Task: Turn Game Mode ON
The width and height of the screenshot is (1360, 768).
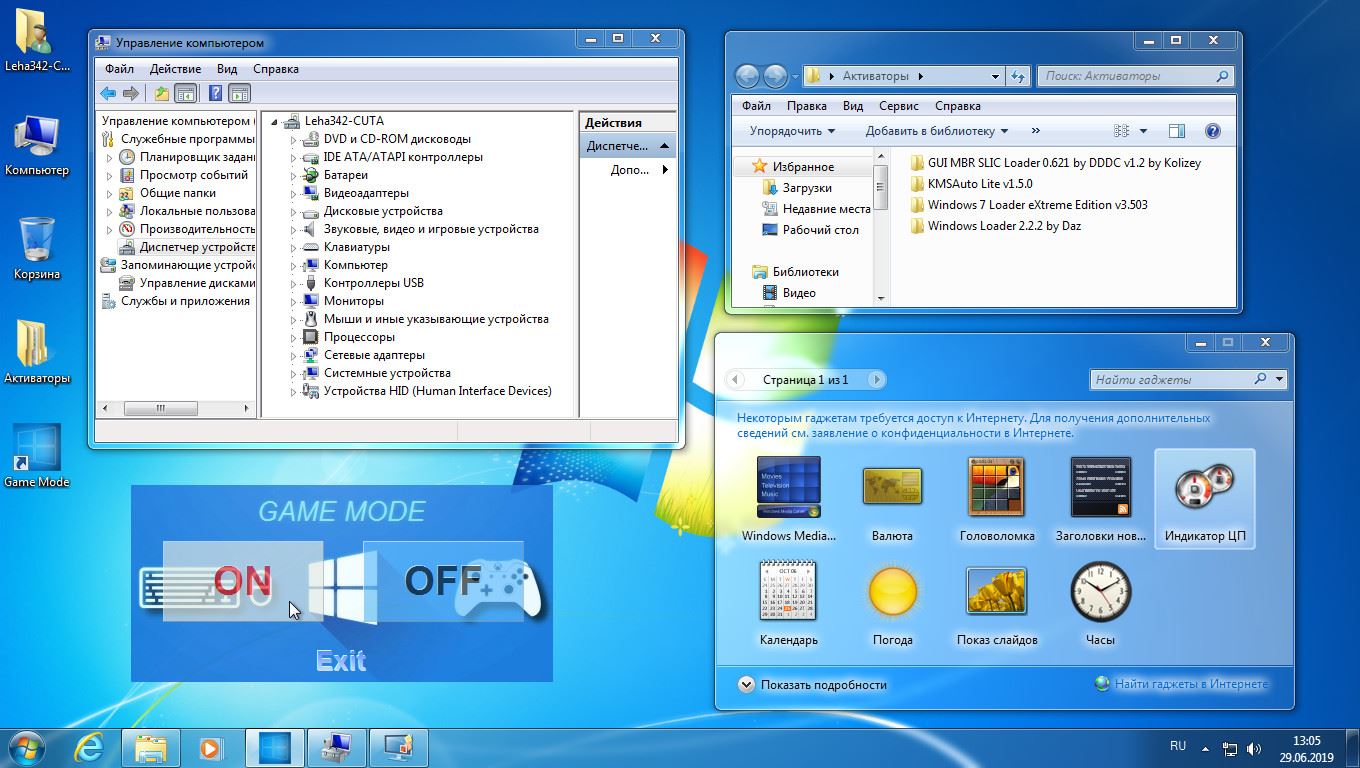Action: pos(243,581)
